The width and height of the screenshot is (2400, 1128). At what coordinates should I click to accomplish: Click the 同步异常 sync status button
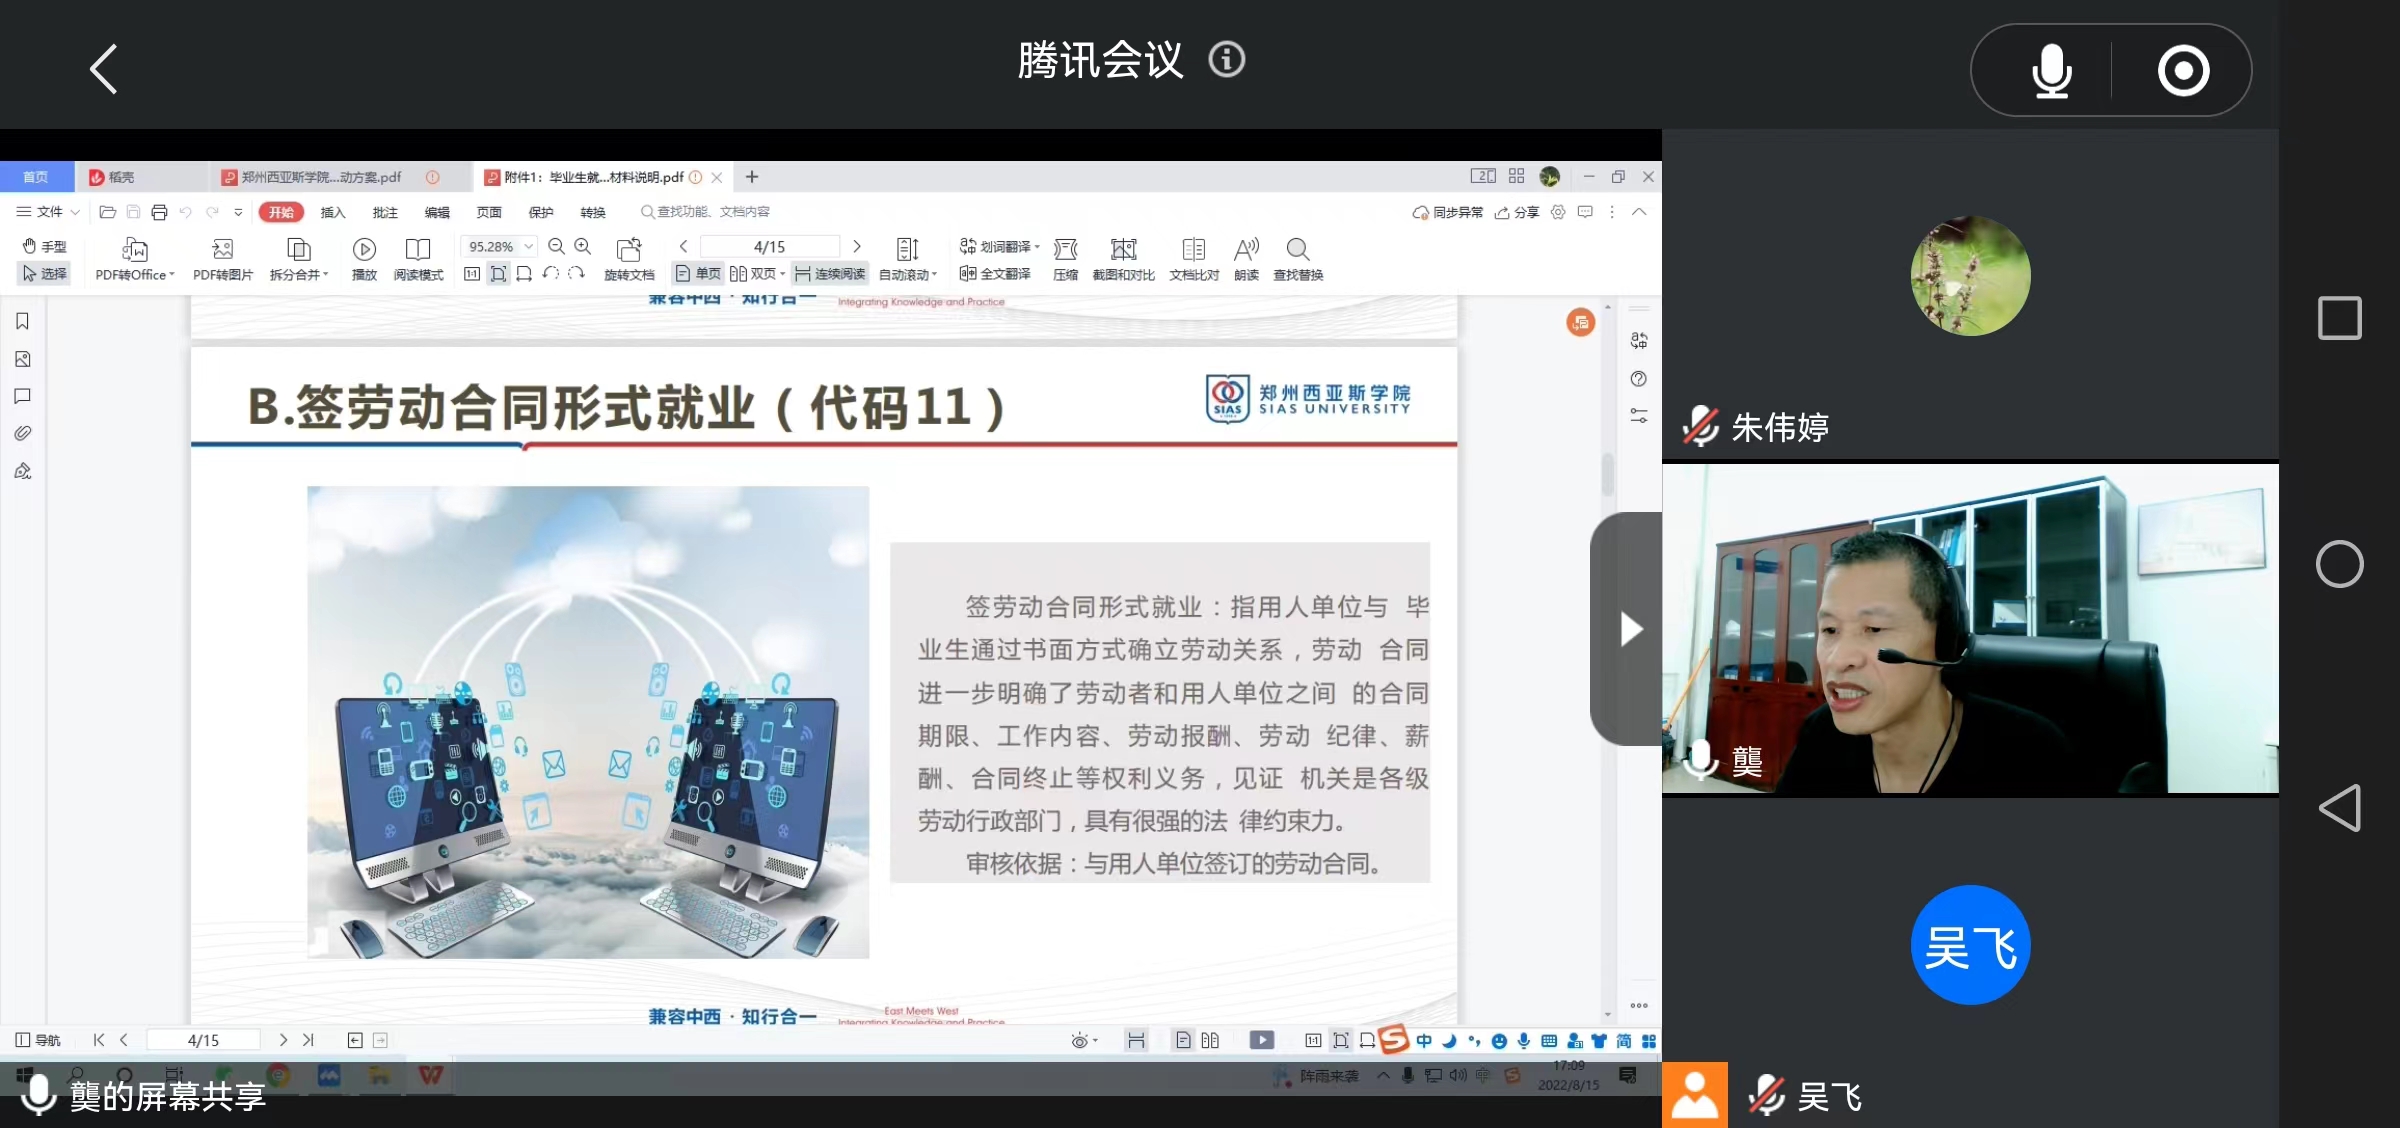pyautogui.click(x=1447, y=212)
